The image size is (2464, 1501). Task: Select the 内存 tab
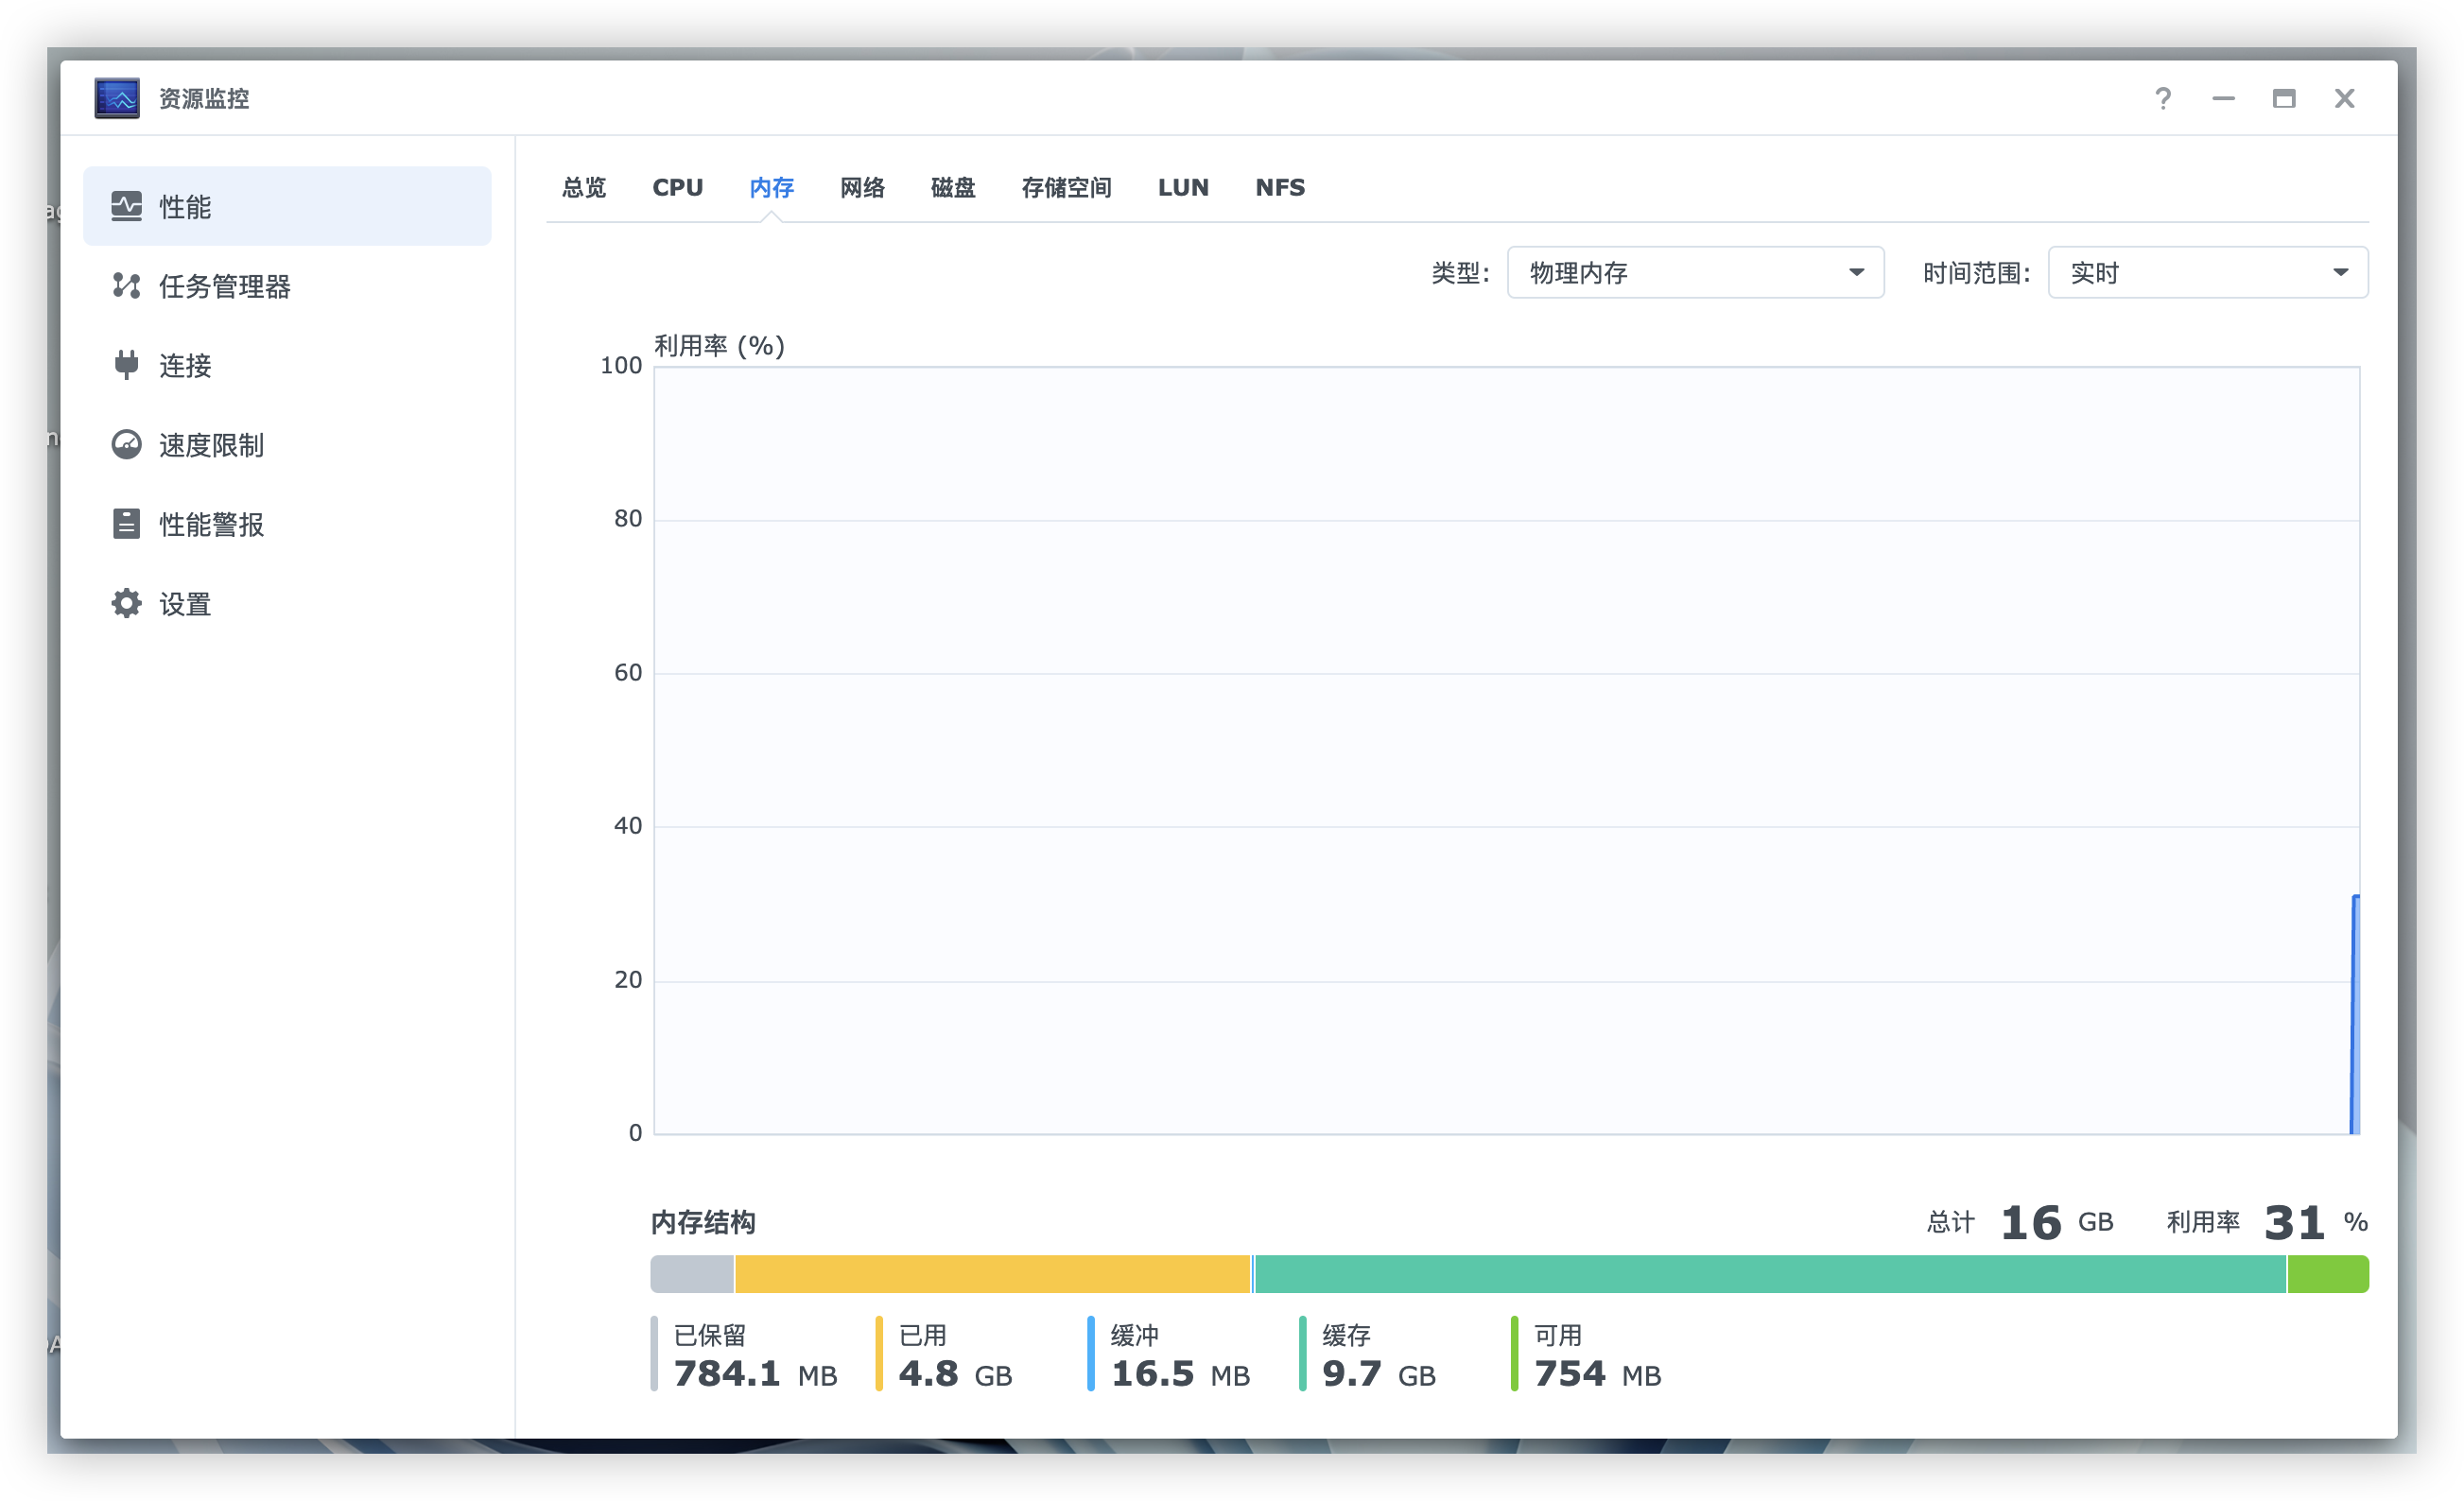[771, 187]
